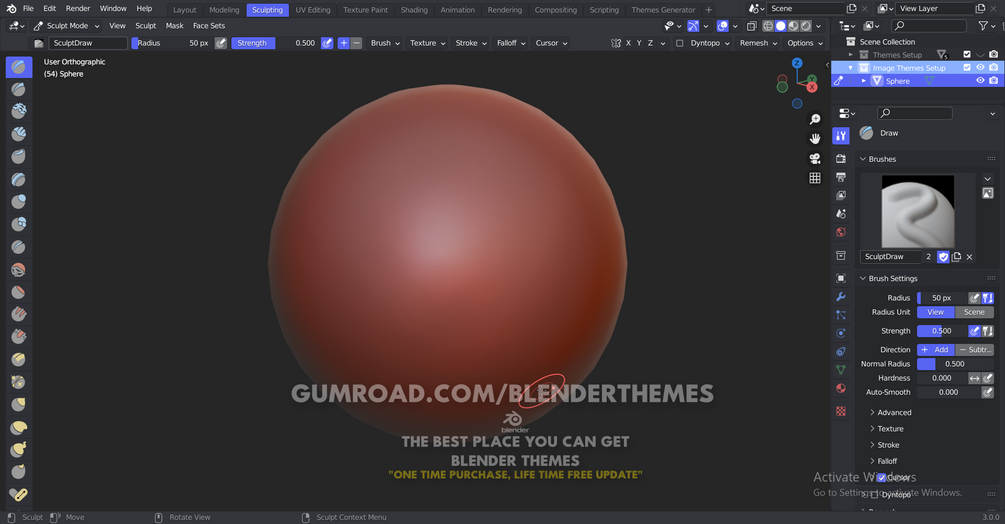Click the pan hand viewport icon
The width and height of the screenshot is (1005, 524).
[x=815, y=138]
